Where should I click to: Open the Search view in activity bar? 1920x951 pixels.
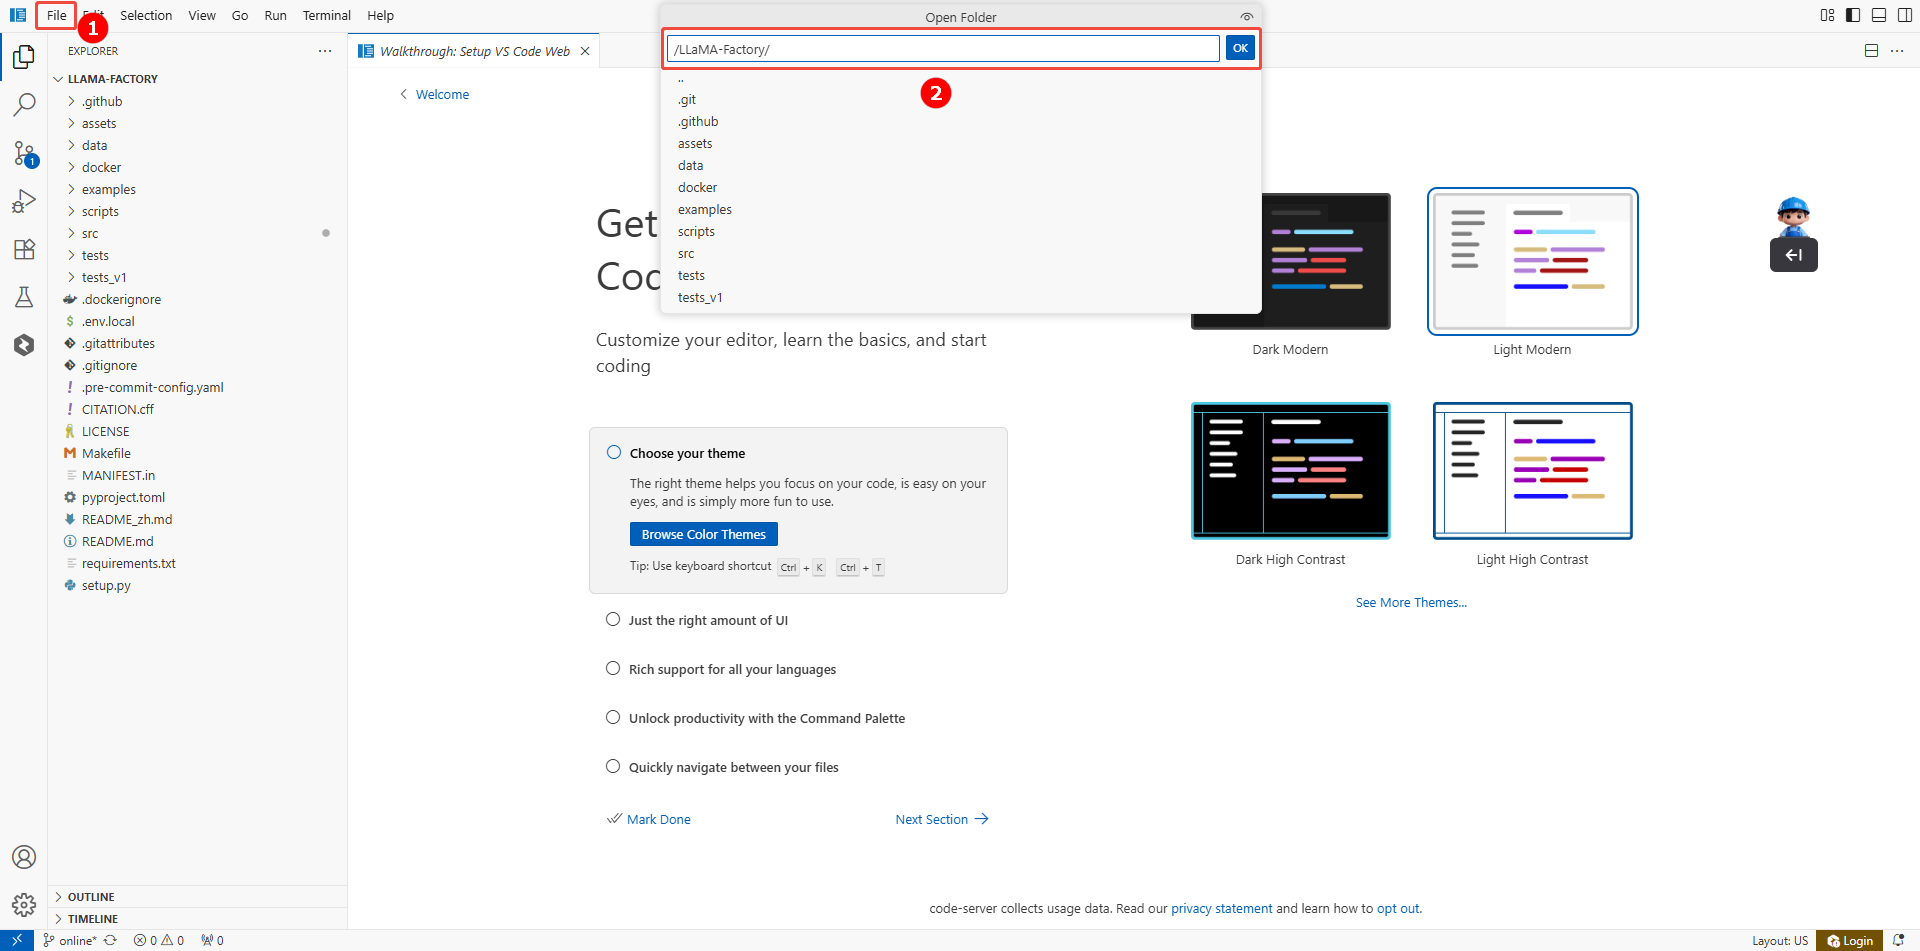(x=24, y=105)
